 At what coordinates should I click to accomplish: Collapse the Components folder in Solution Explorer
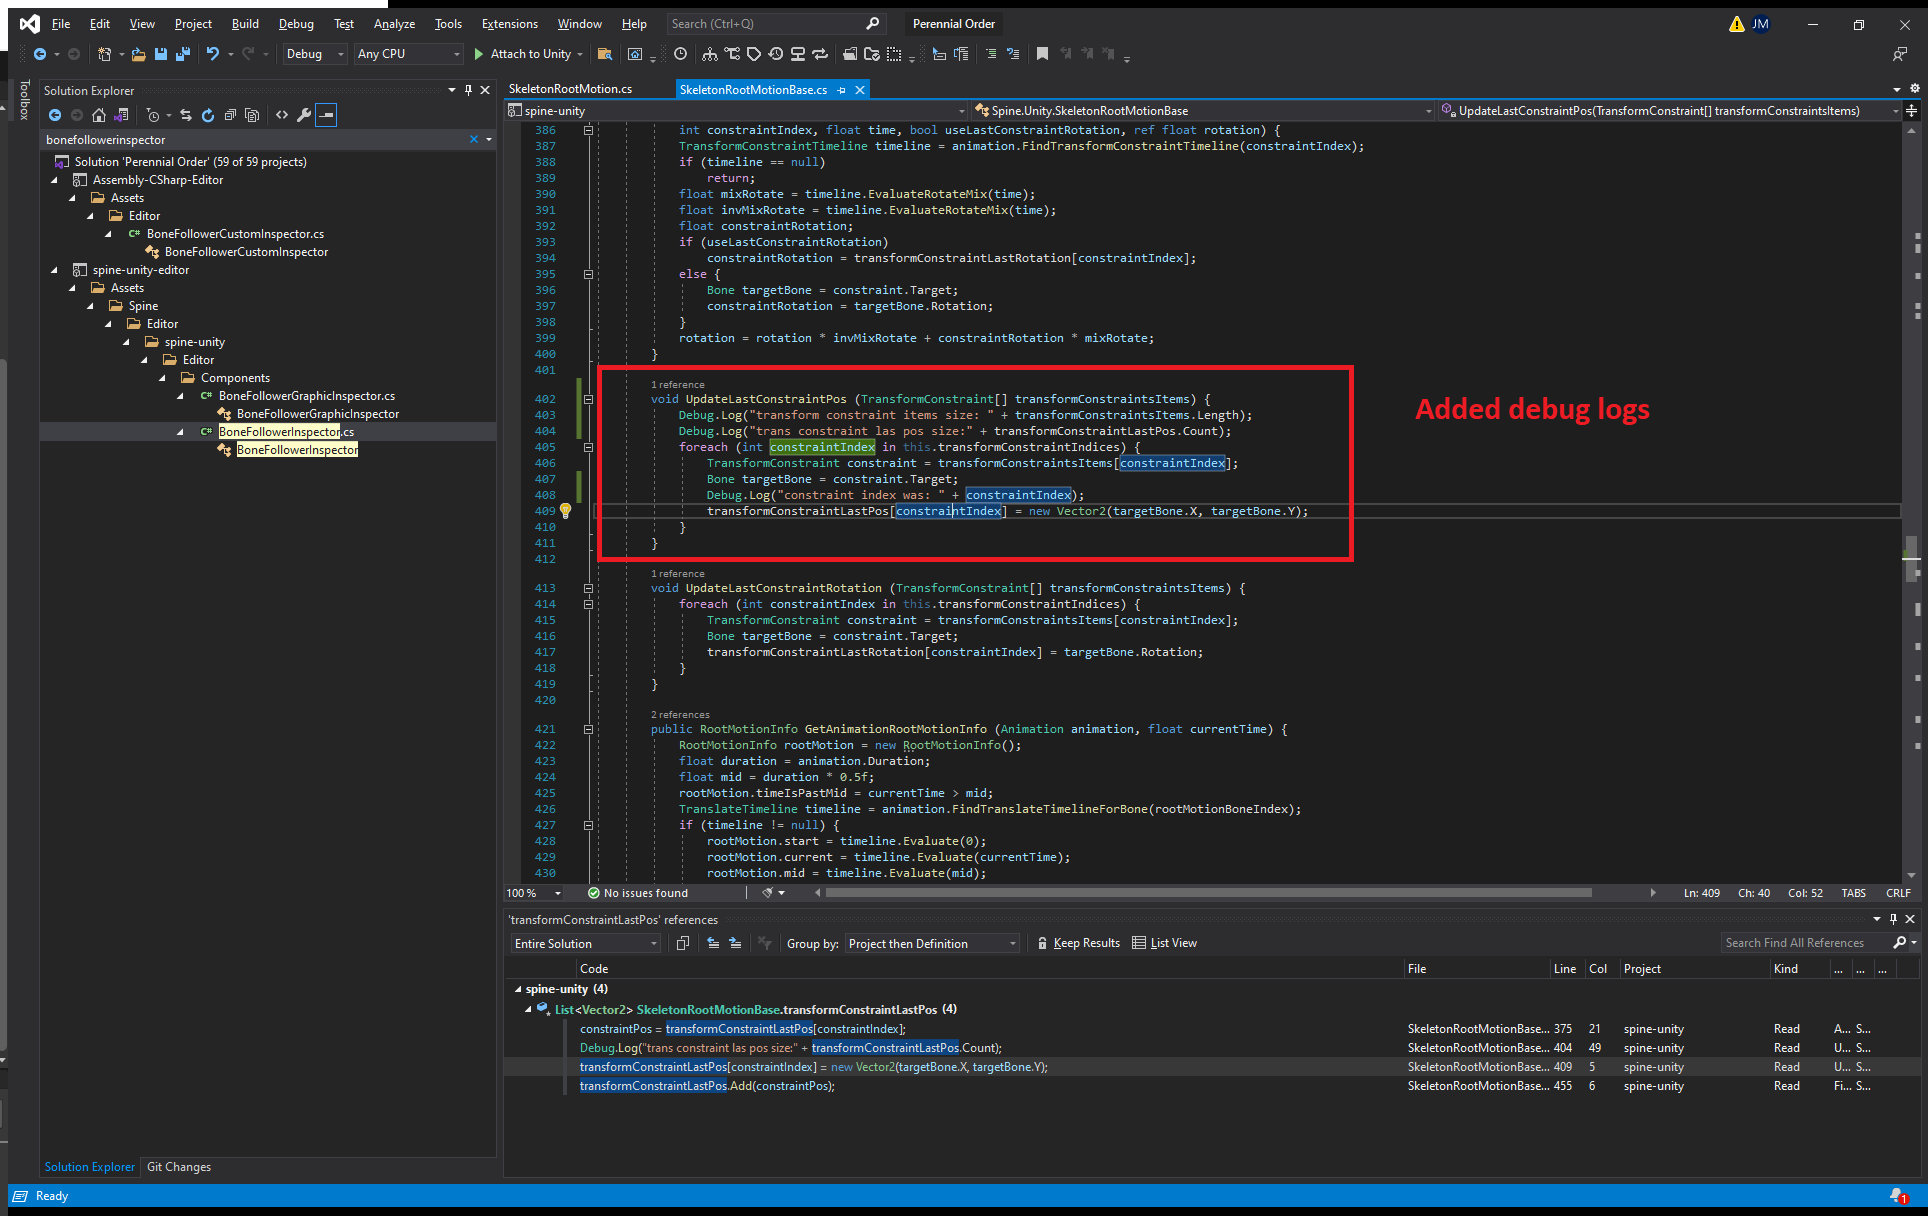162,377
